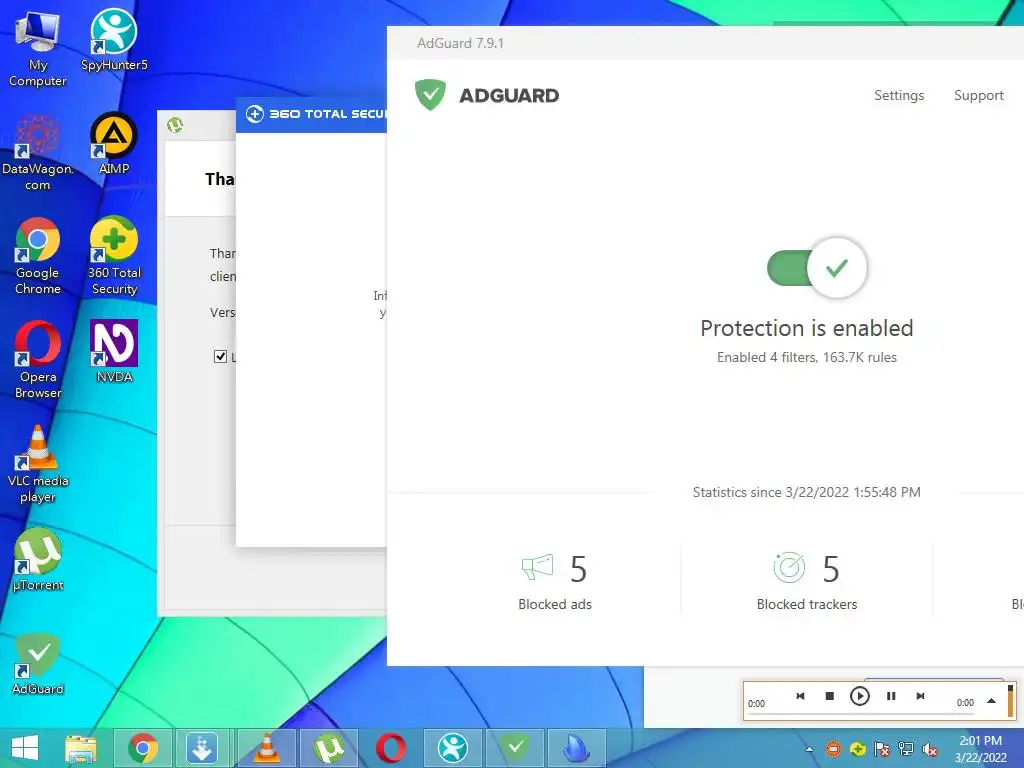Image resolution: width=1024 pixels, height=768 pixels.
Task: Pause playback in the mini player
Action: tap(891, 696)
